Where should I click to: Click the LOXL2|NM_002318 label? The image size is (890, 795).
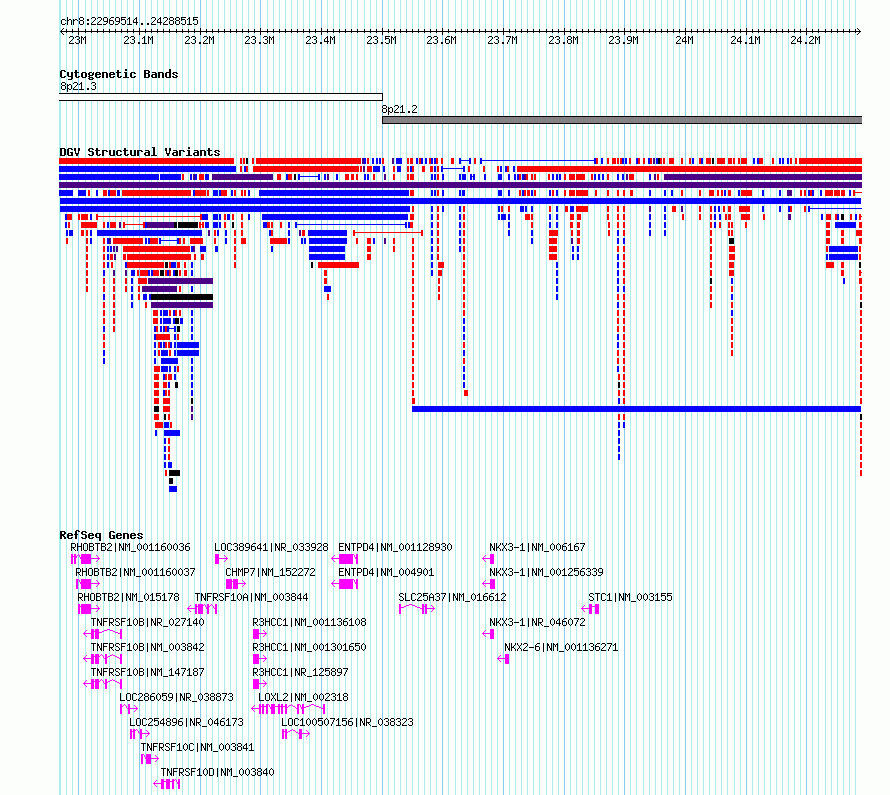tap(303, 697)
